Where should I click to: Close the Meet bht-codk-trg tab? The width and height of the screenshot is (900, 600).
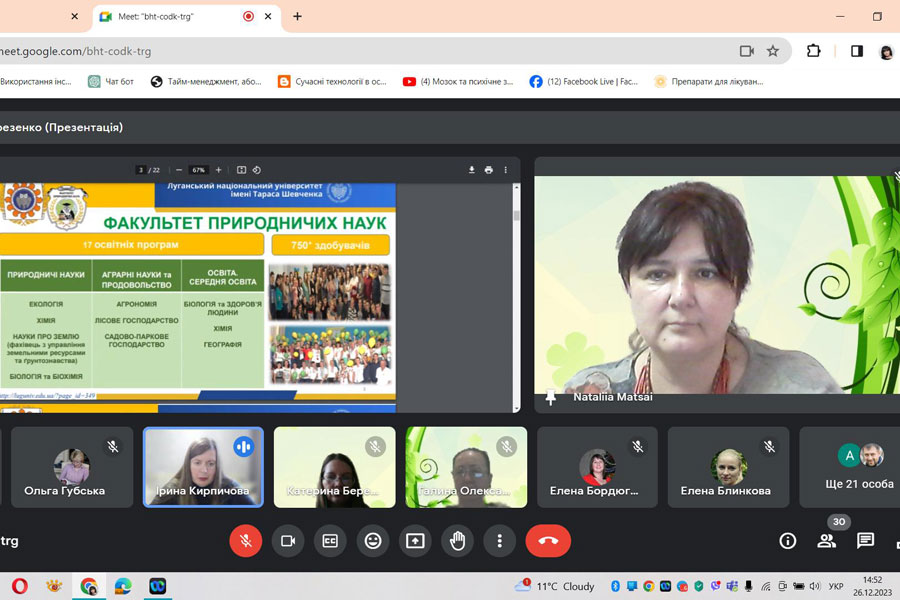(x=268, y=17)
